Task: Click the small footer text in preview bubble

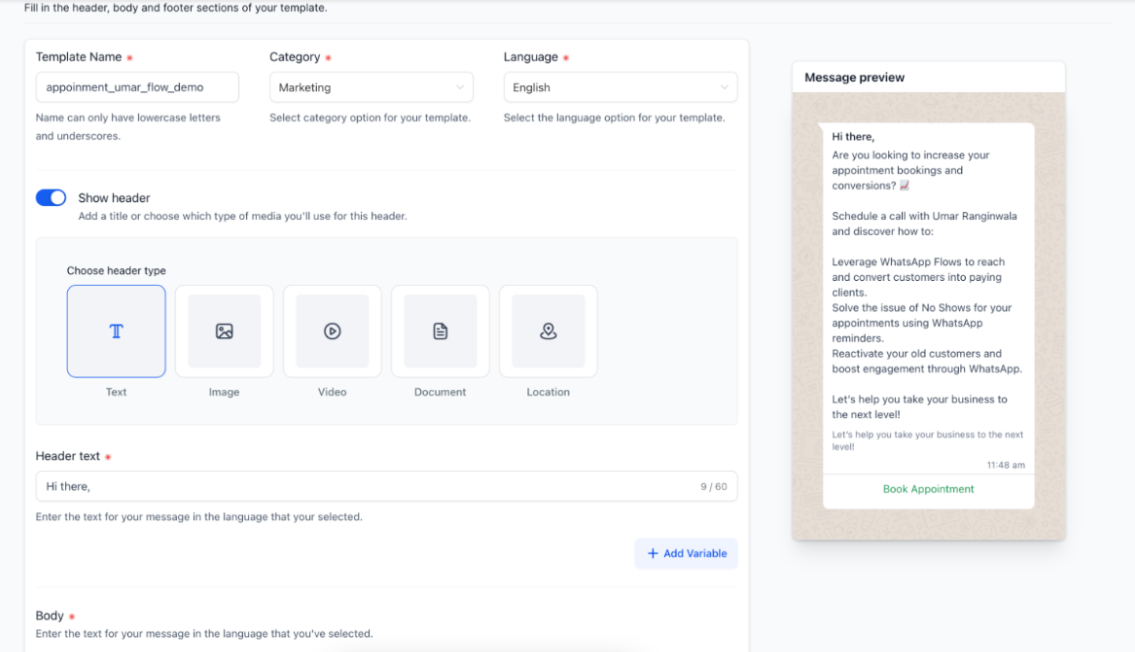Action: click(x=927, y=440)
